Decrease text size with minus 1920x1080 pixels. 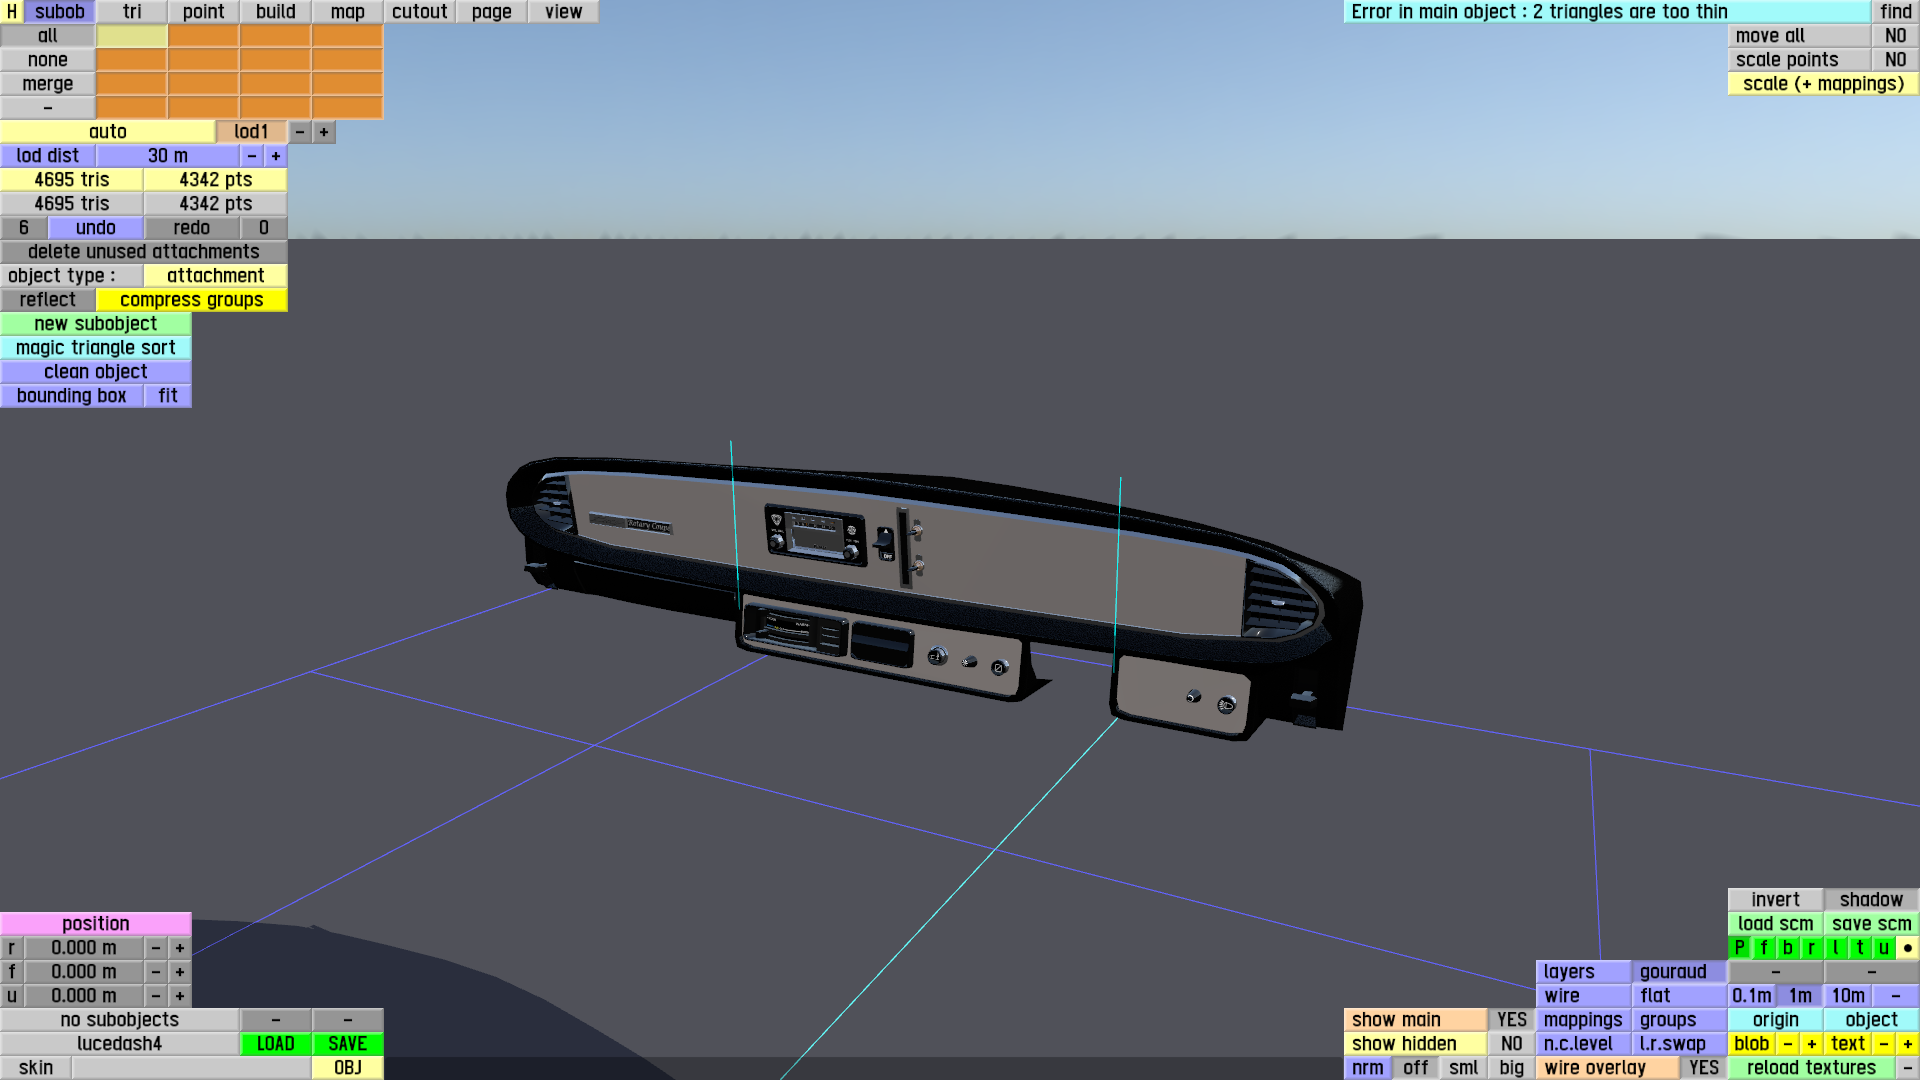tap(1883, 1044)
